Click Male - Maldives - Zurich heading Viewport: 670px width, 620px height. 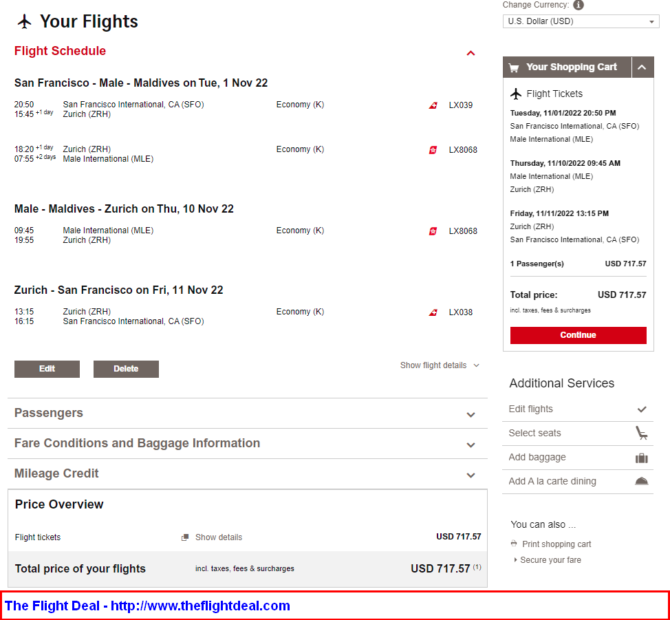(124, 209)
